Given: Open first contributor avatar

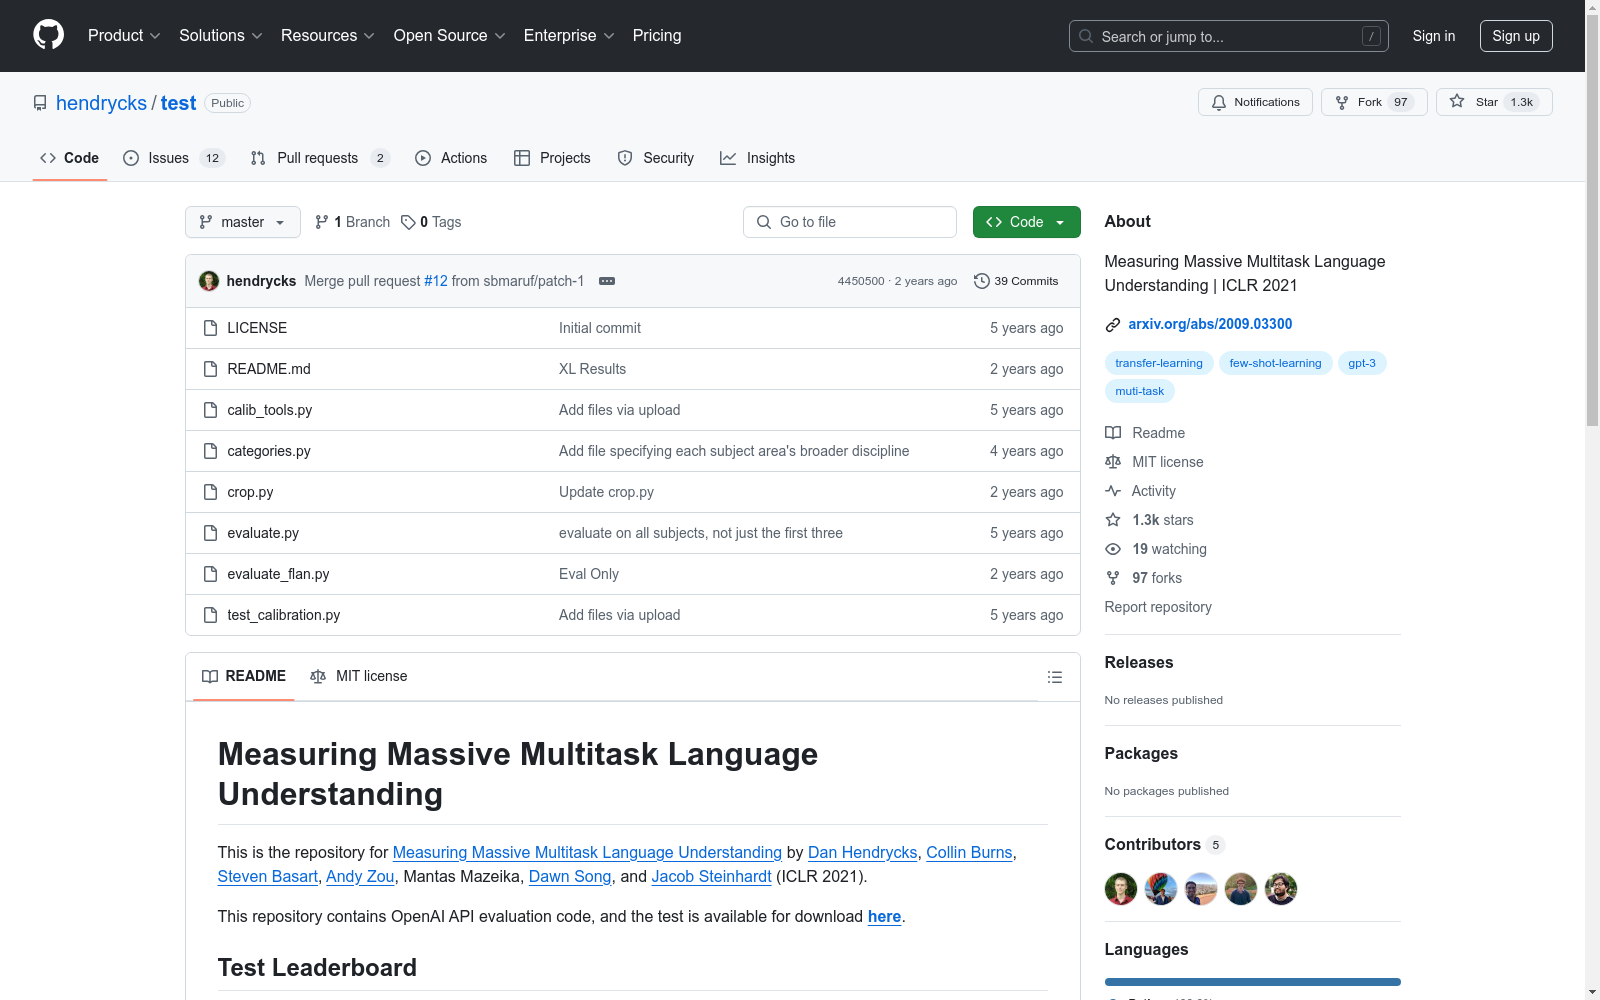Looking at the screenshot, I should (1121, 889).
